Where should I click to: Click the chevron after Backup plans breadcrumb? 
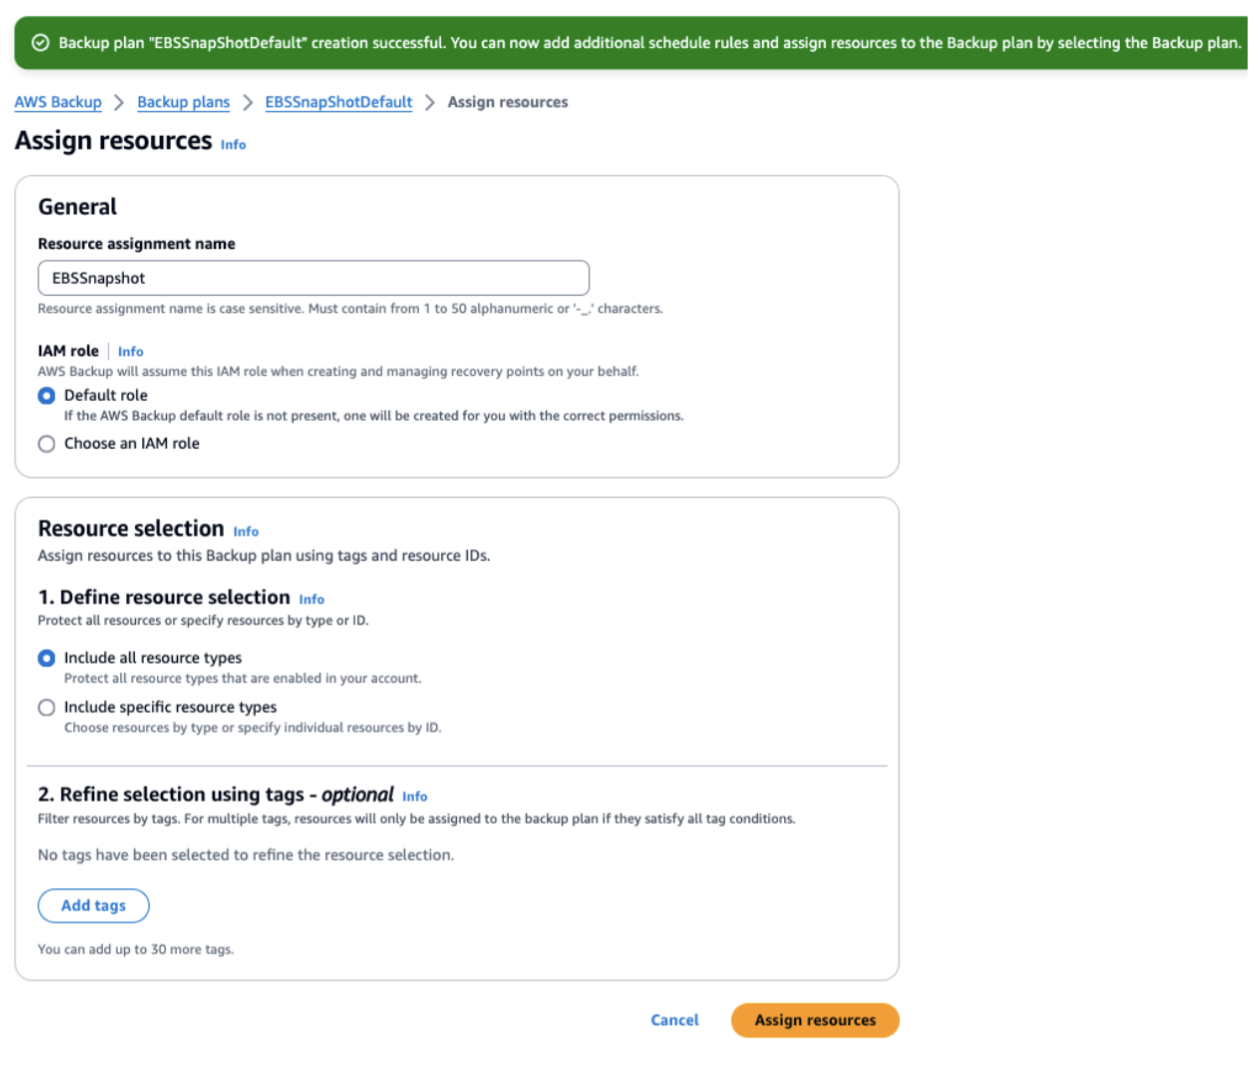[x=248, y=102]
